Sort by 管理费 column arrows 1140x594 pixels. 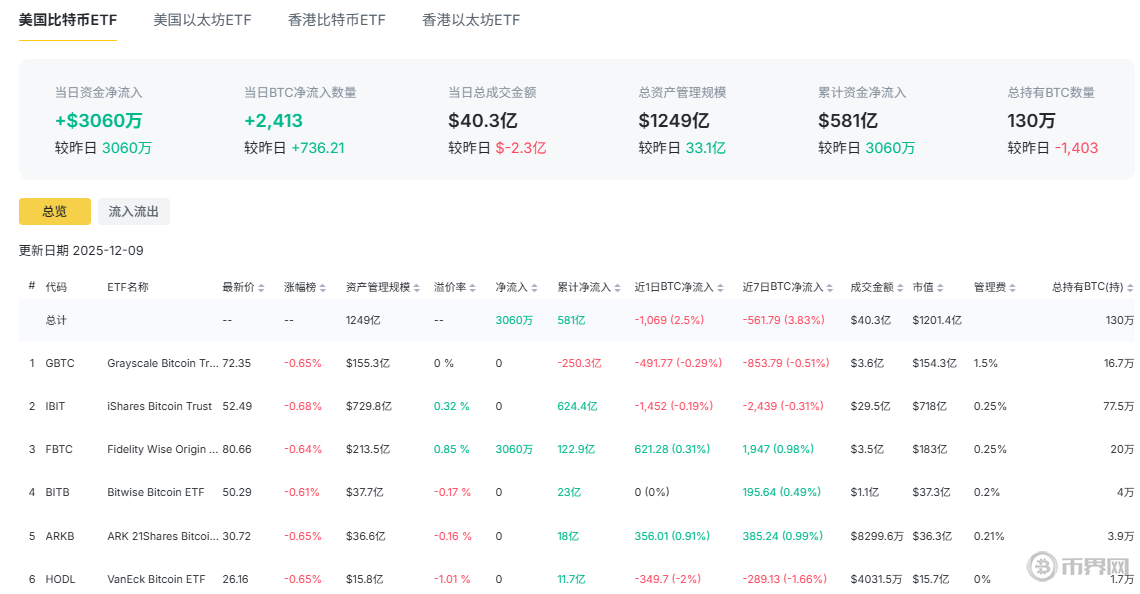click(x=1014, y=288)
